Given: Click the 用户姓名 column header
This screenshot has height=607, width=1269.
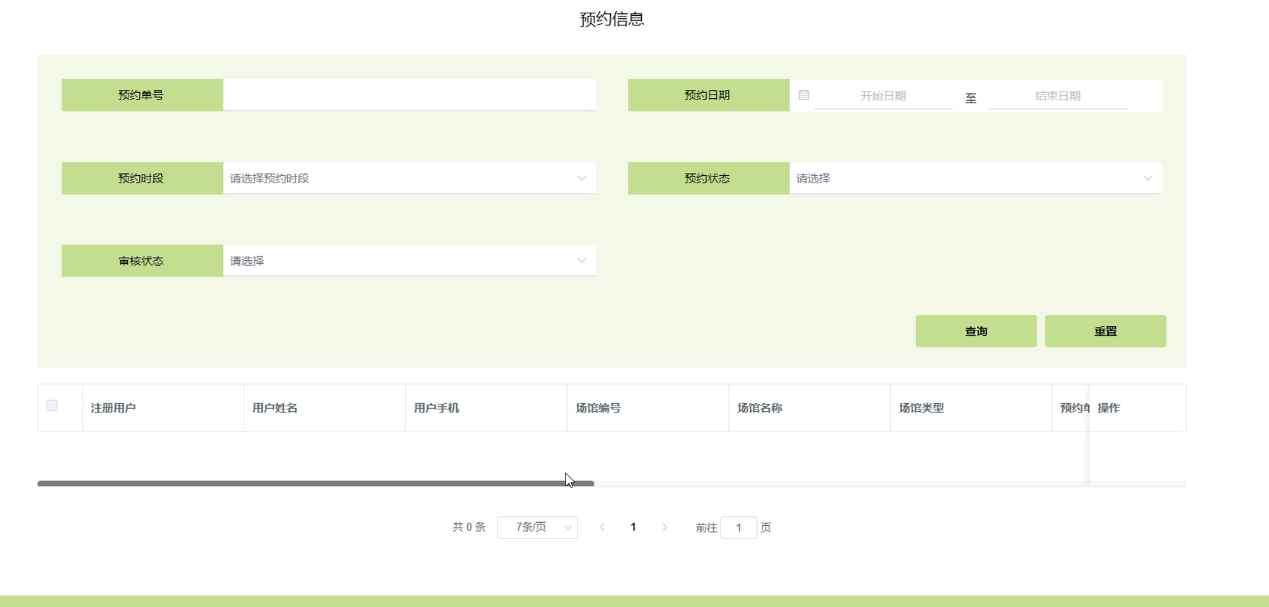Looking at the screenshot, I should [x=325, y=408].
